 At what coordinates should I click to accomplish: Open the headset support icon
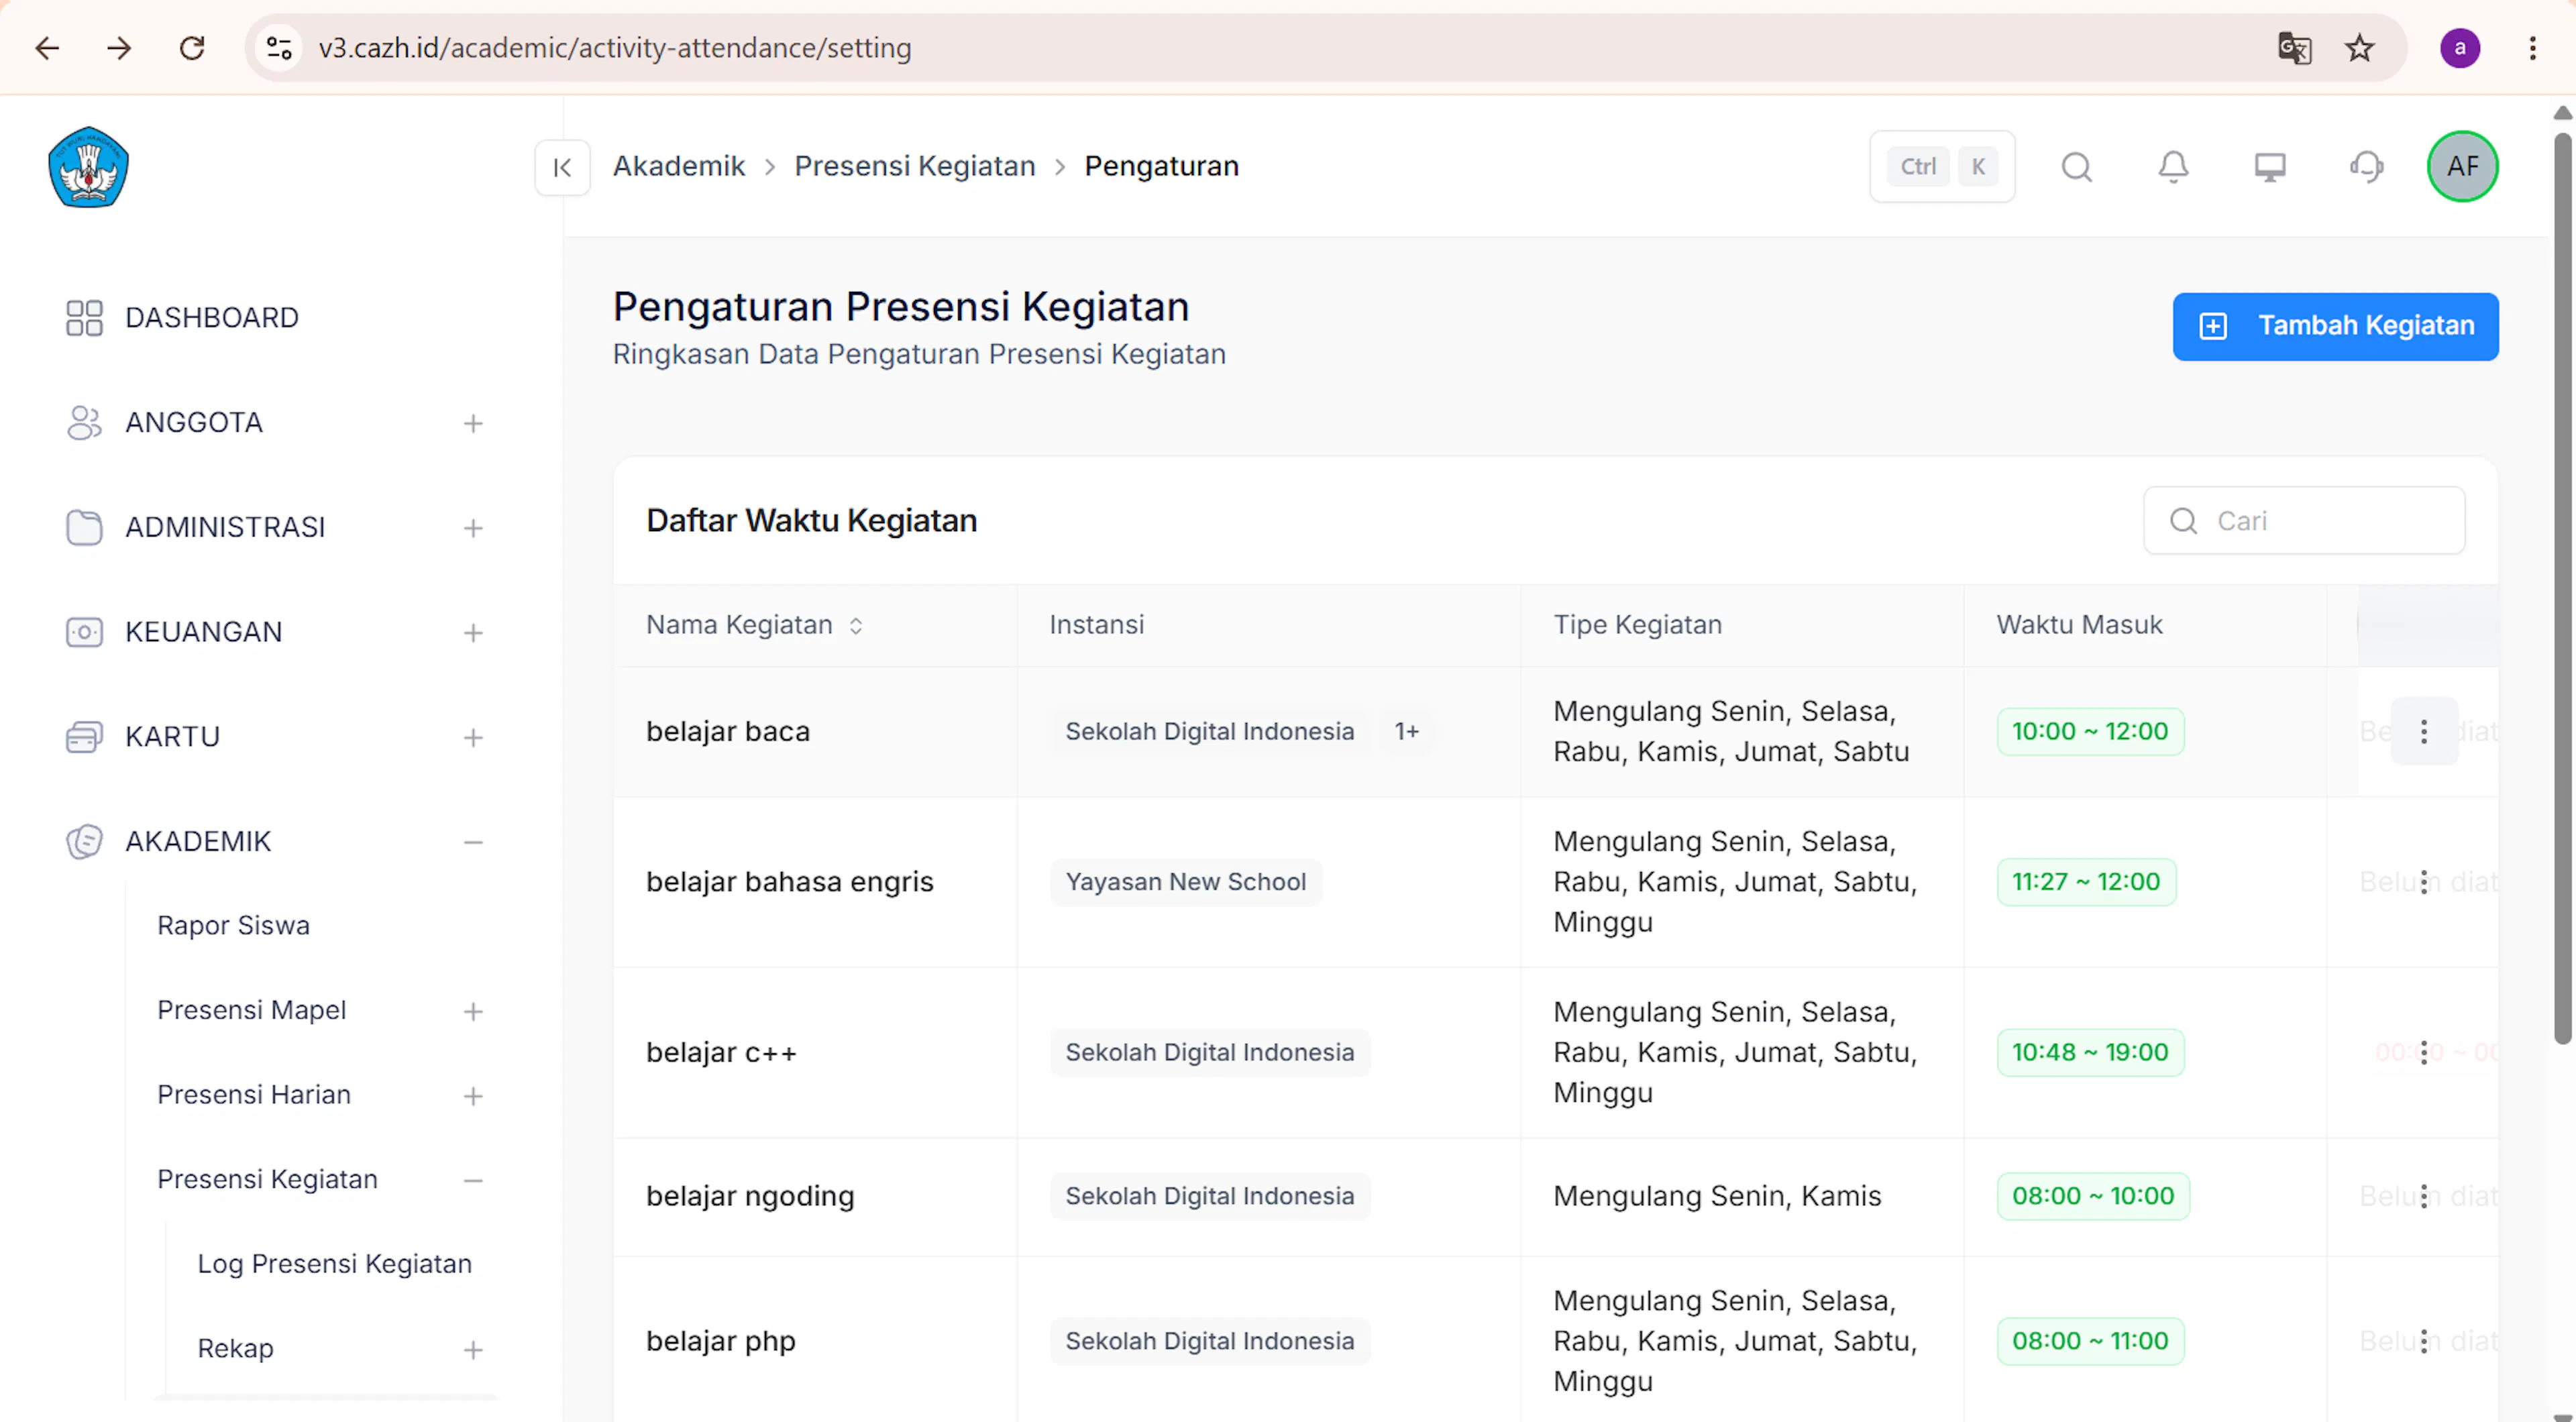2366,167
